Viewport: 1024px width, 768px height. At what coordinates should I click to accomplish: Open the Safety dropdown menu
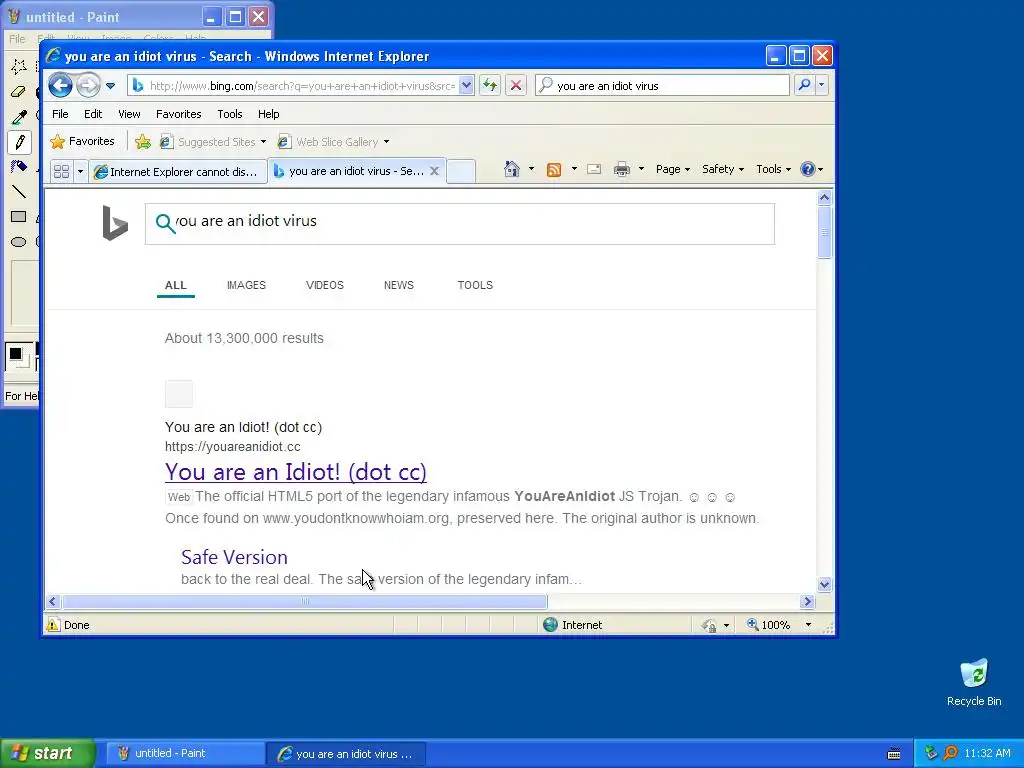pos(722,169)
